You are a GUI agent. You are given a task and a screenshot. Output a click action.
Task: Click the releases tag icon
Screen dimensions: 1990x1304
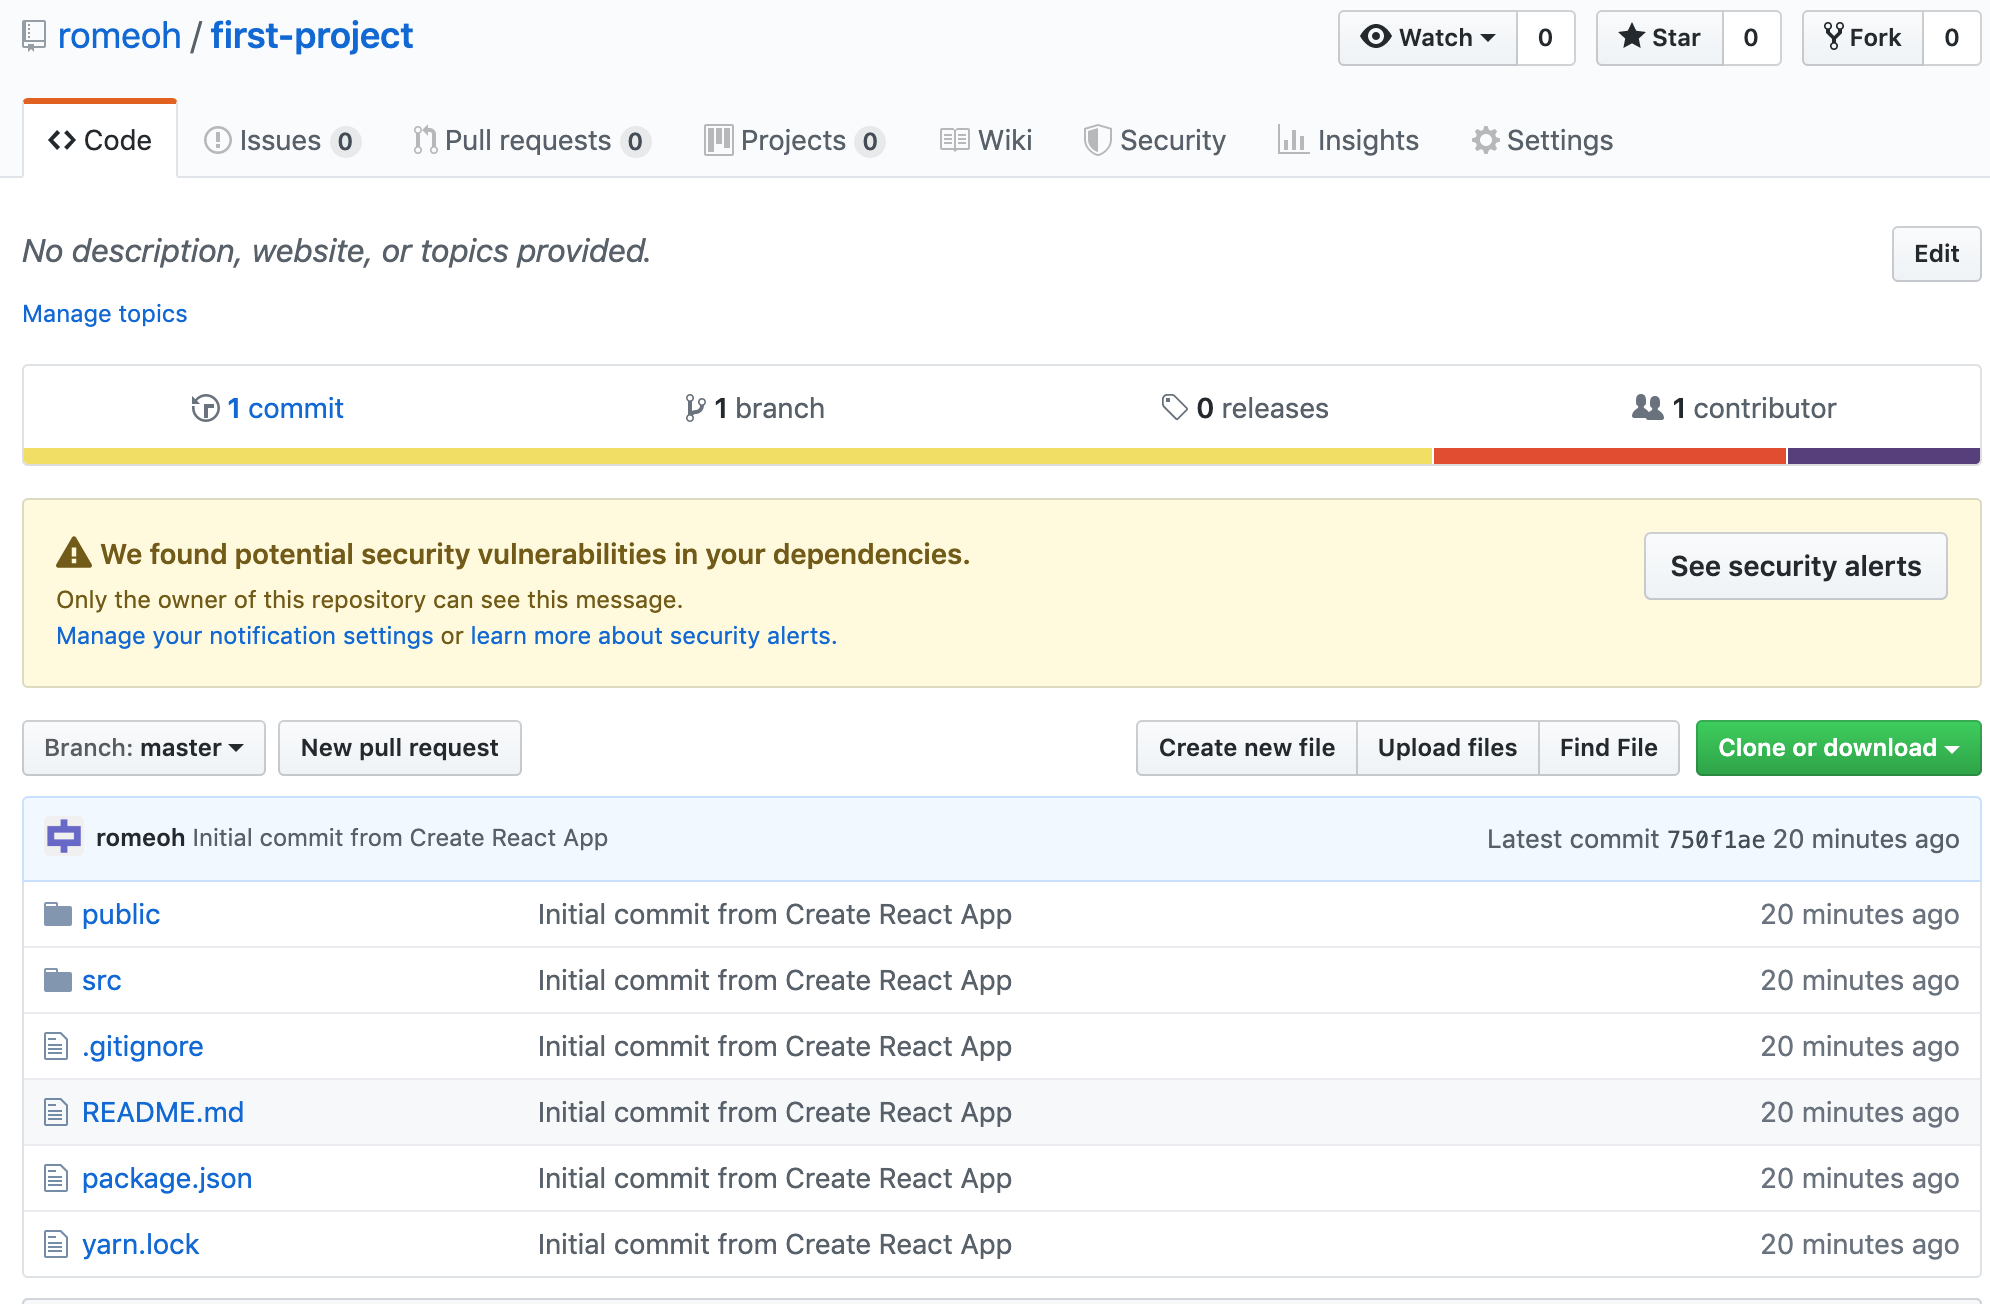click(x=1174, y=407)
